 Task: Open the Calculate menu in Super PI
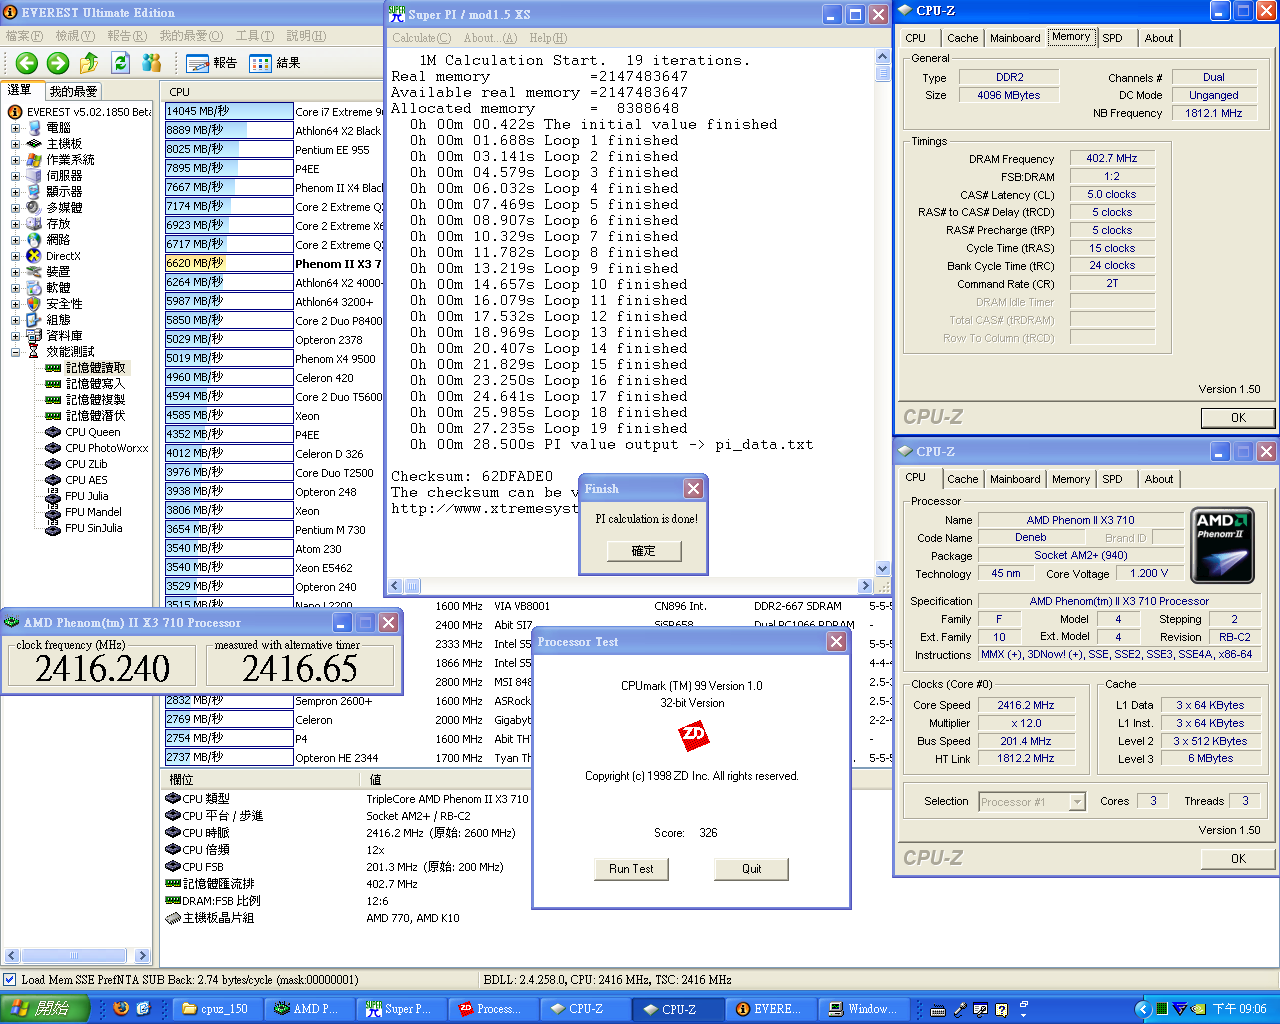[421, 38]
